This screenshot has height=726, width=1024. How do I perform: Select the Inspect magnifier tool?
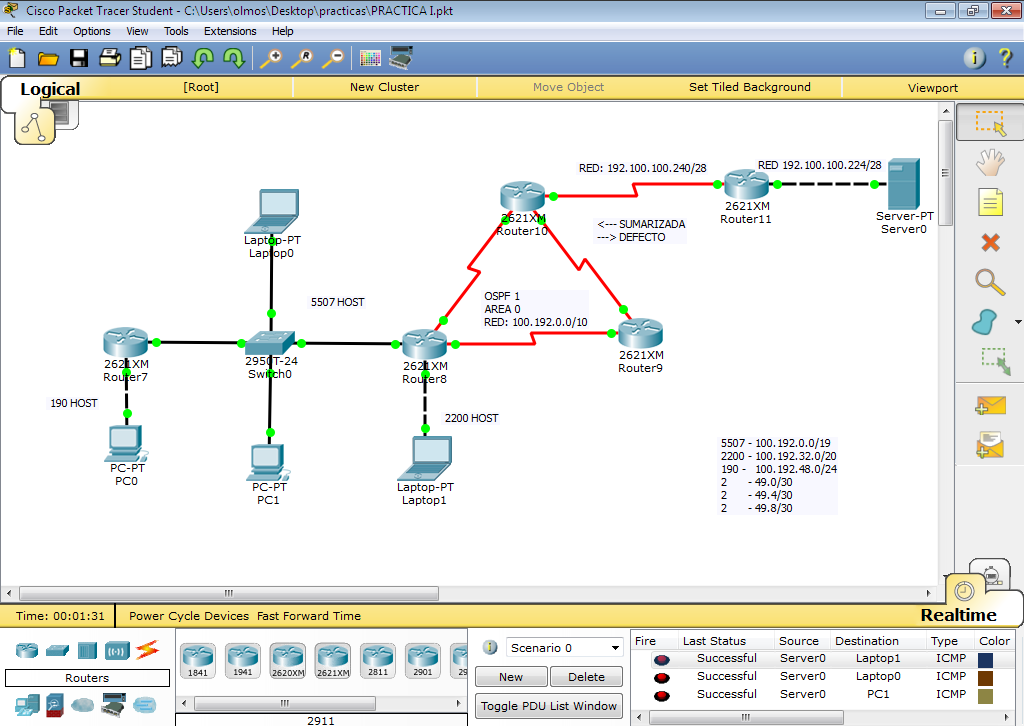pos(990,283)
